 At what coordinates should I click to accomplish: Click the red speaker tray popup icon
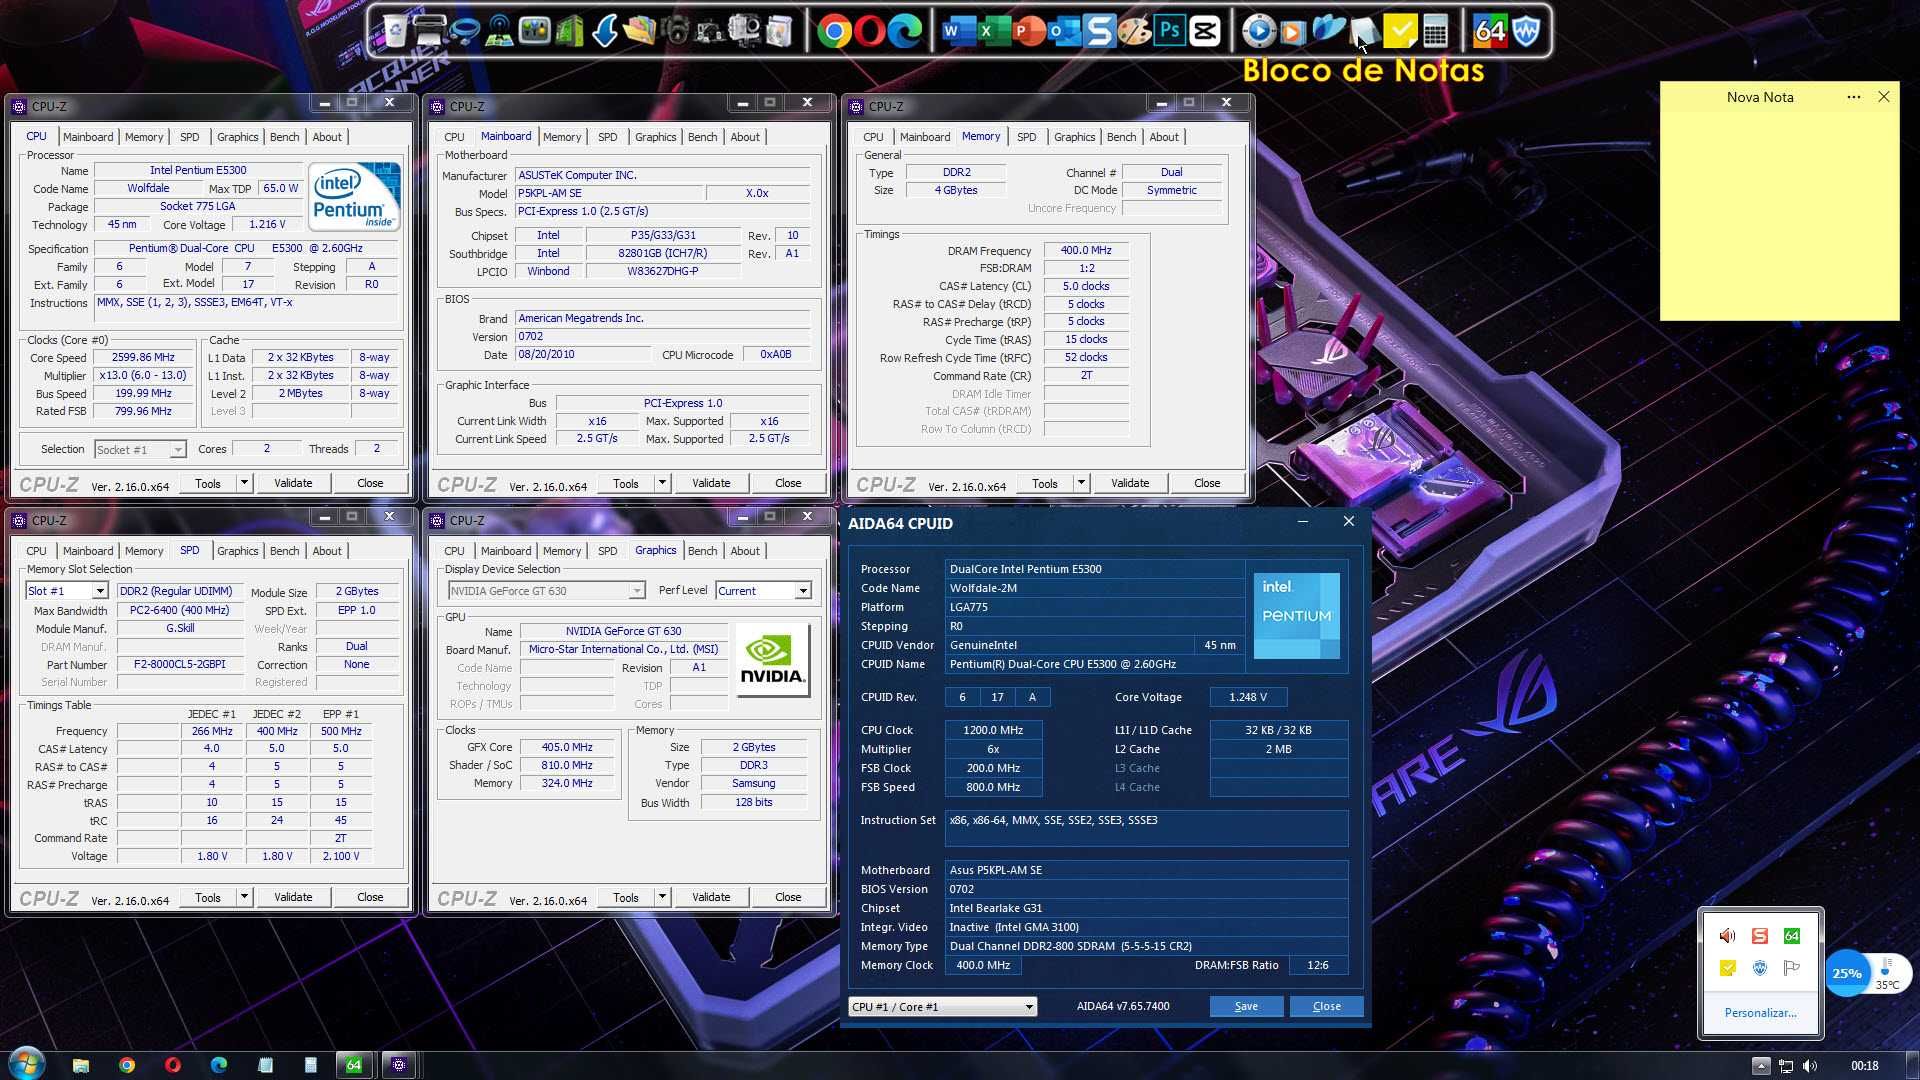coord(1727,936)
